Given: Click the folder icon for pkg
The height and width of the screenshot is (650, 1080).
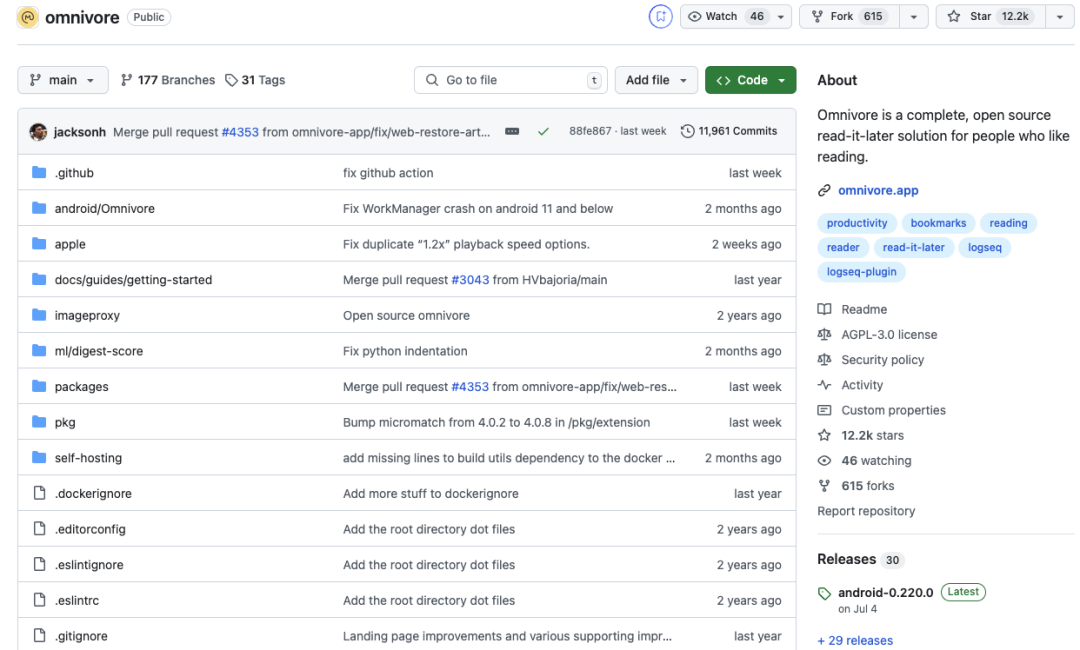Looking at the screenshot, I should click(x=39, y=421).
